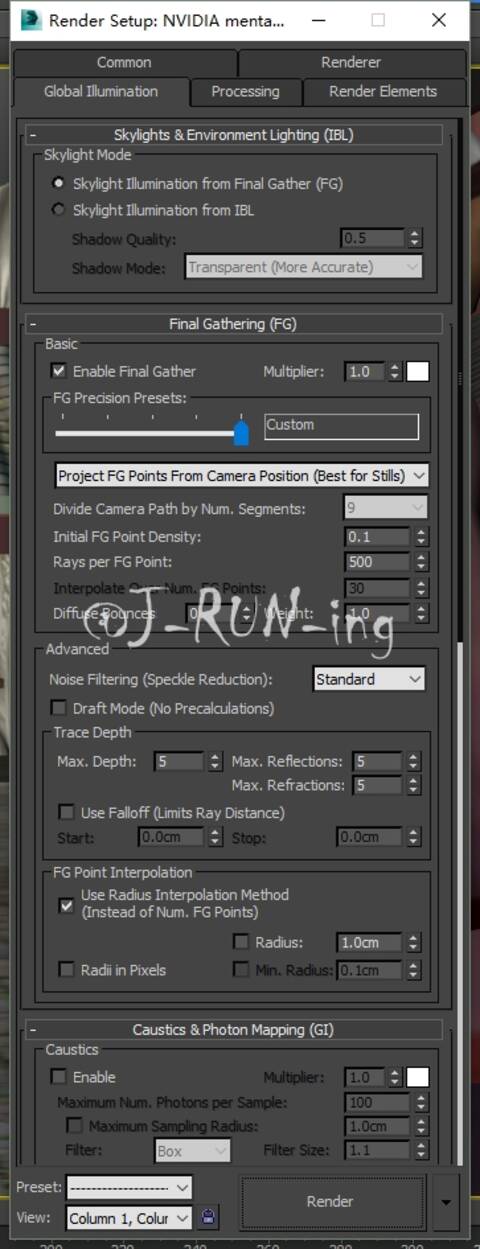Click the Final Gather Multiplier field
The height and width of the screenshot is (1249, 480).
click(365, 371)
